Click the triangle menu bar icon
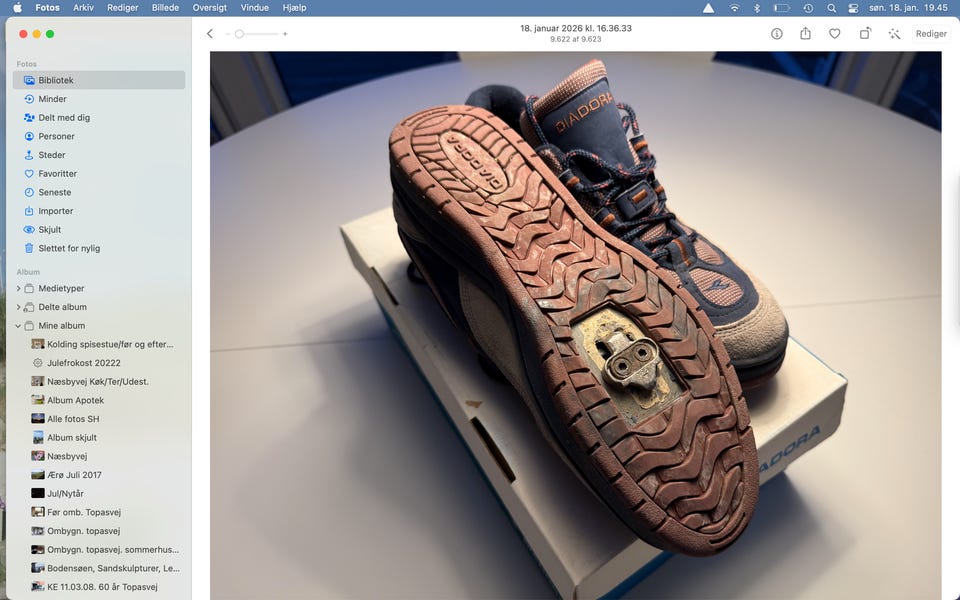960x600 pixels. point(708,8)
